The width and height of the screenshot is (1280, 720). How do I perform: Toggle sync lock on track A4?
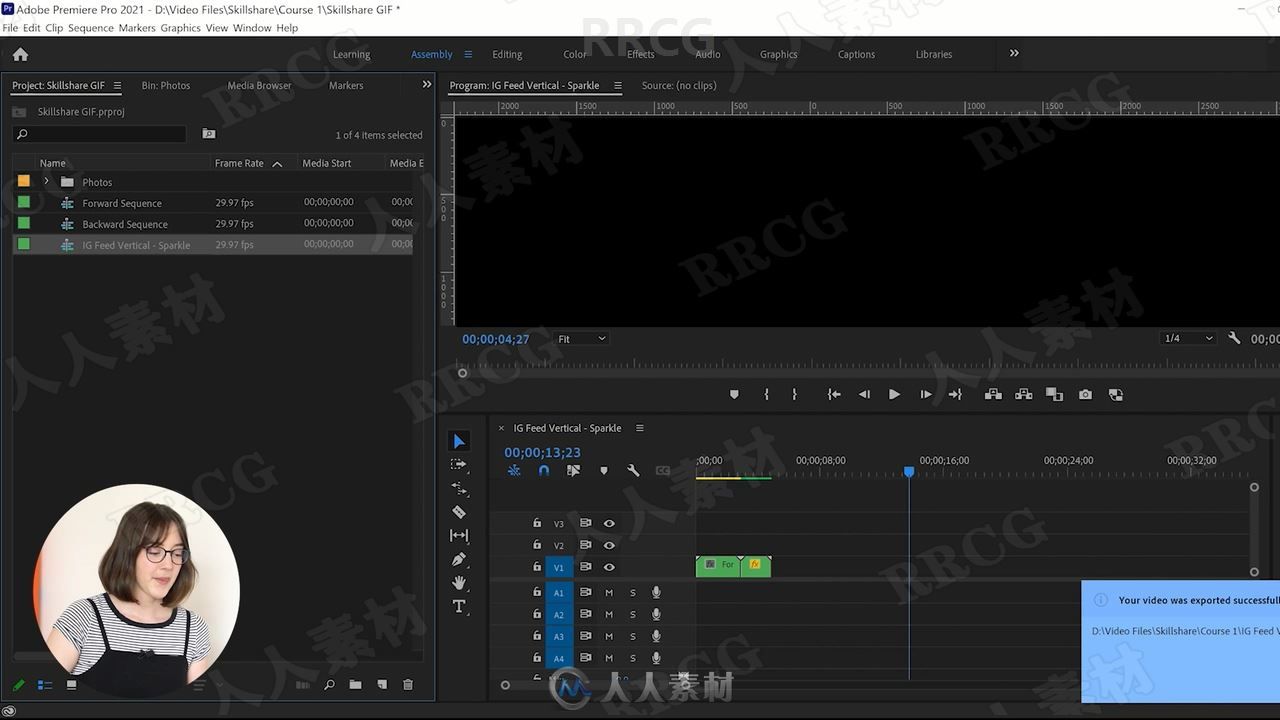pyautogui.click(x=585, y=658)
